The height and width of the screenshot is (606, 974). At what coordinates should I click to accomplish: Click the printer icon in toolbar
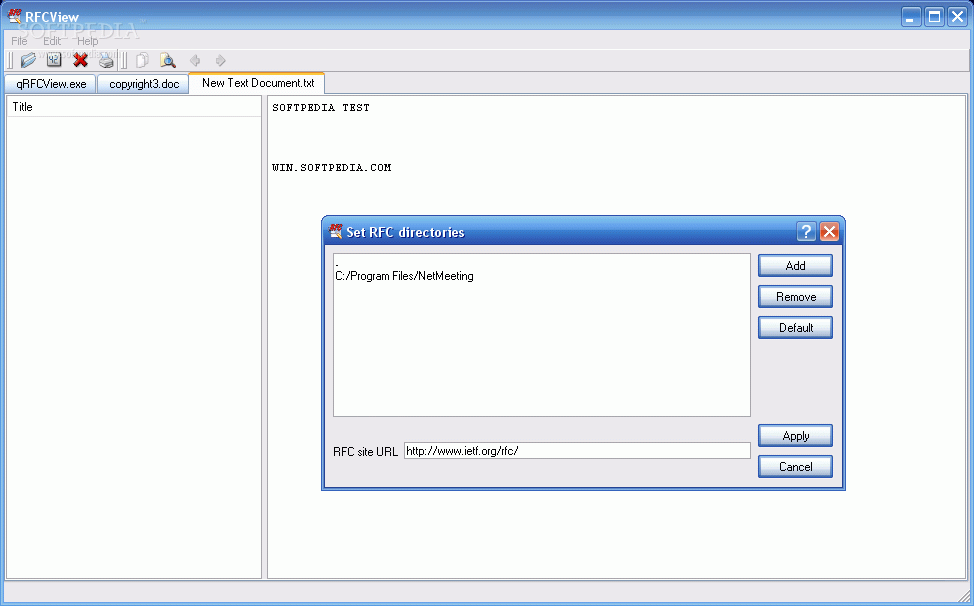point(106,60)
